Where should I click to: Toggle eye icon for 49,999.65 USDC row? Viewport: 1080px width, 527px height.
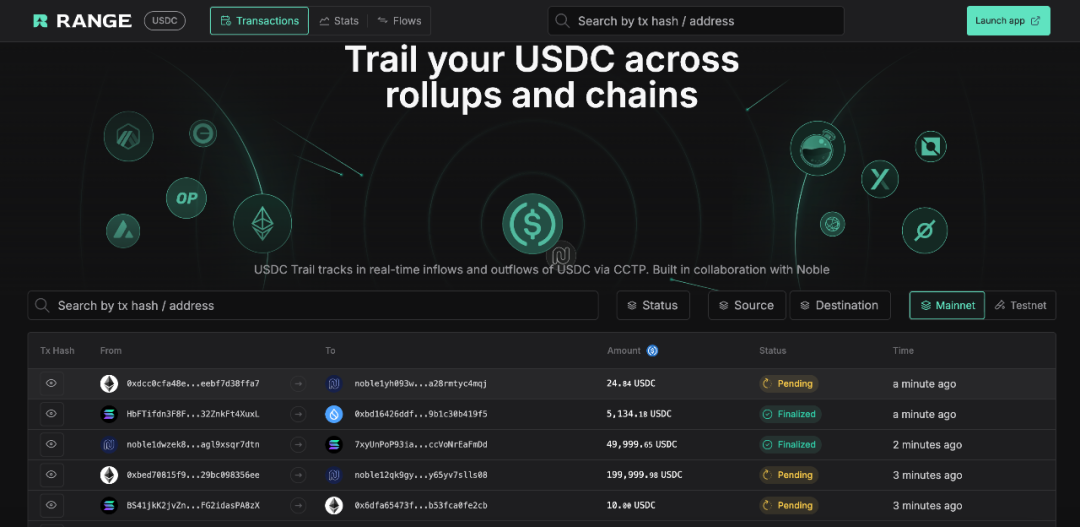click(51, 444)
